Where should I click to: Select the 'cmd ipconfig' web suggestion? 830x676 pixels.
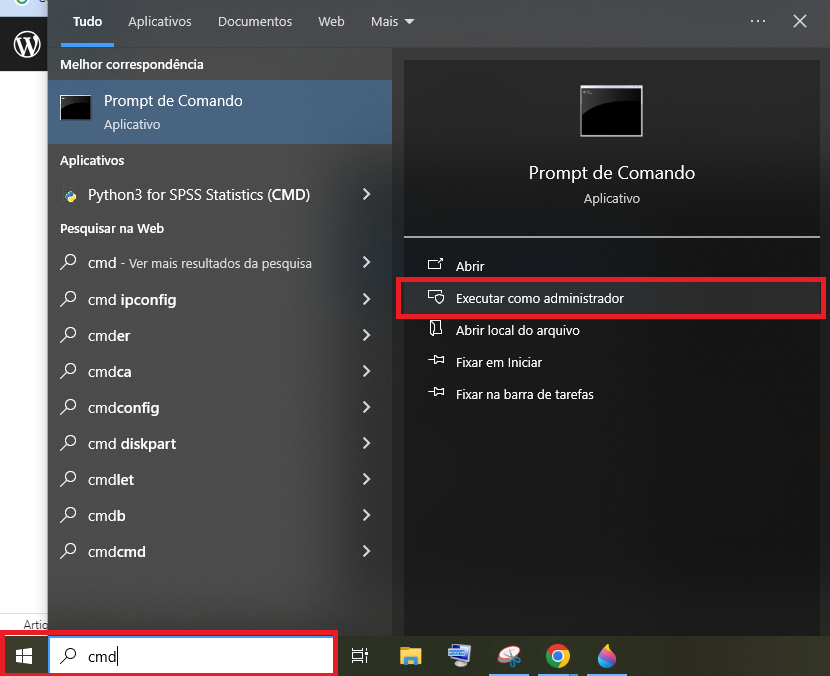tap(220, 300)
